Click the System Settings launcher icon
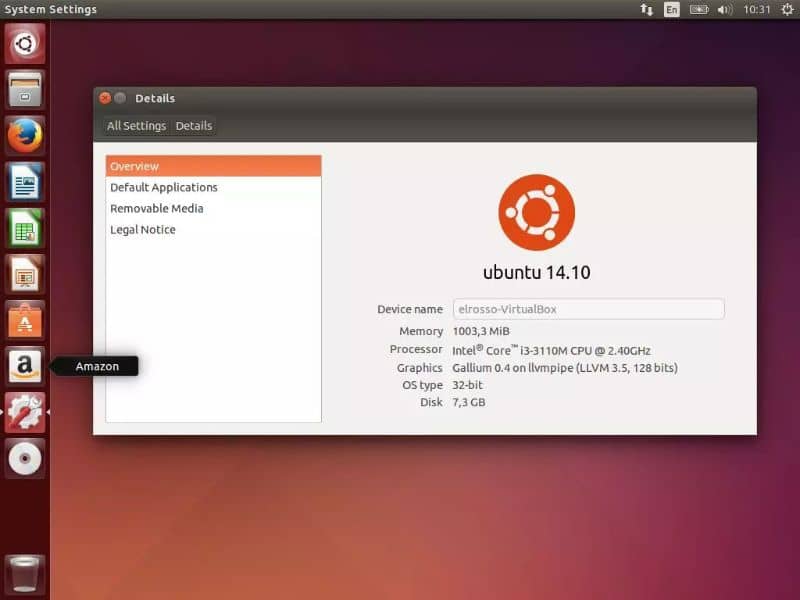This screenshot has width=800, height=600. click(x=25, y=412)
